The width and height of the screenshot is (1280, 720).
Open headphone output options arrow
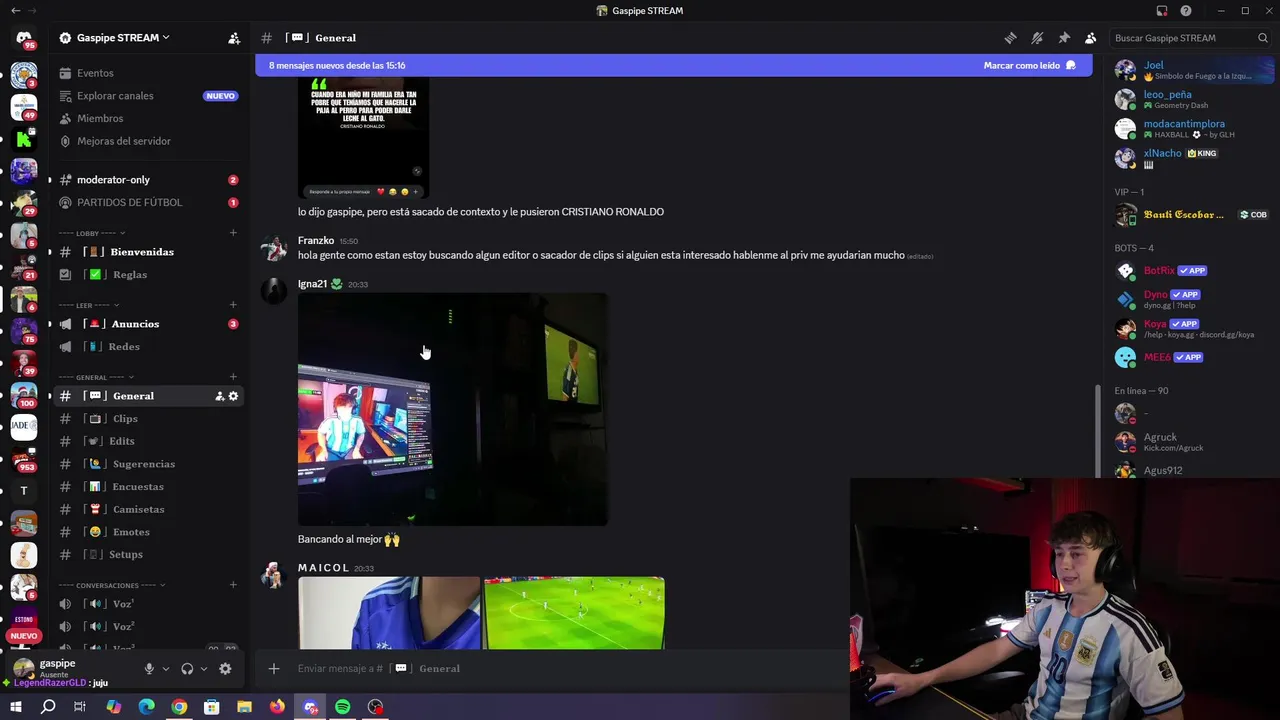[204, 669]
